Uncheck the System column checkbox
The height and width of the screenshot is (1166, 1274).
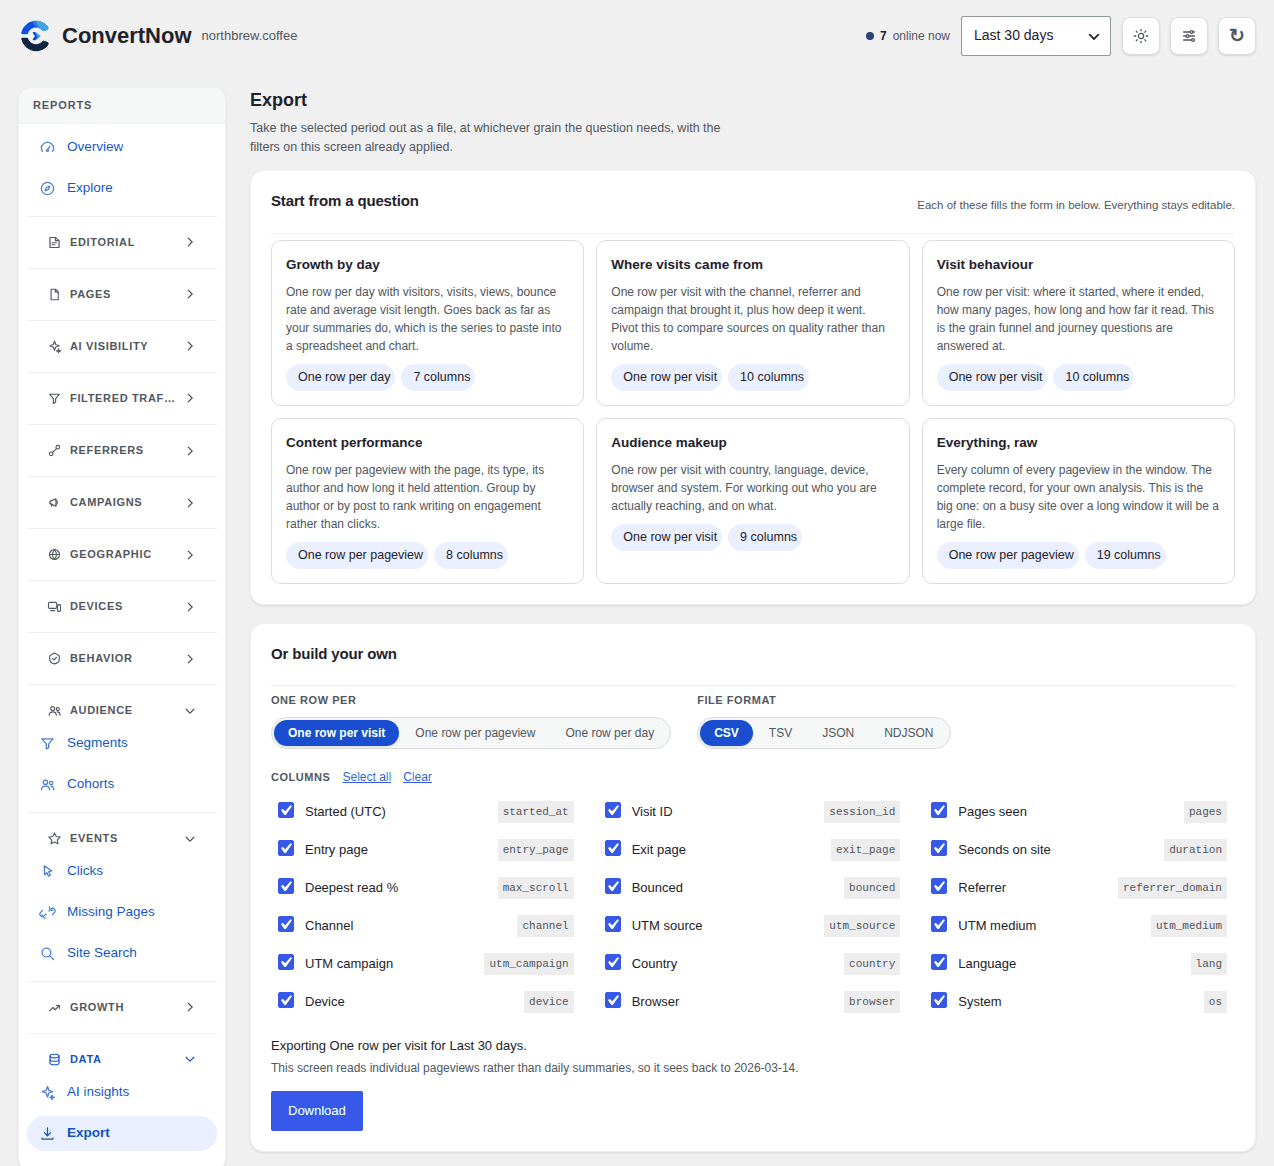[x=939, y=1001]
